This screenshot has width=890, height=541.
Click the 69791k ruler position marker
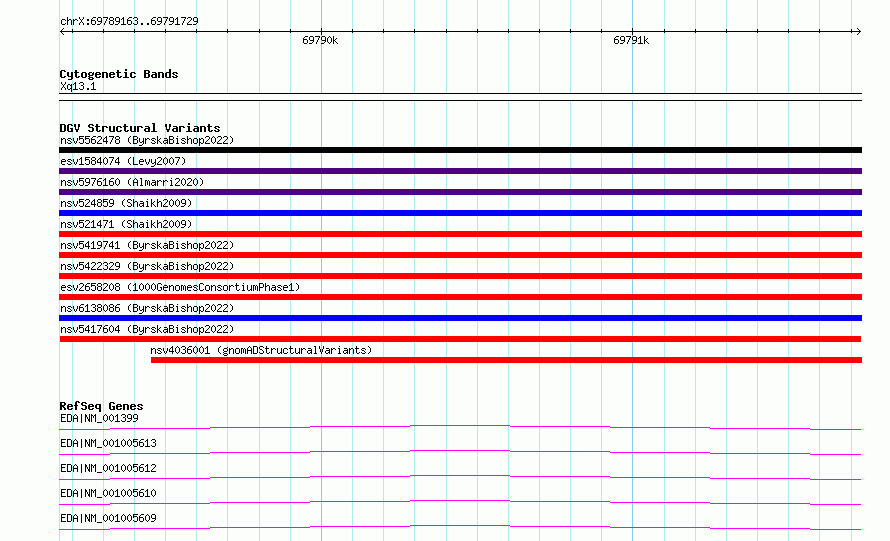click(631, 40)
